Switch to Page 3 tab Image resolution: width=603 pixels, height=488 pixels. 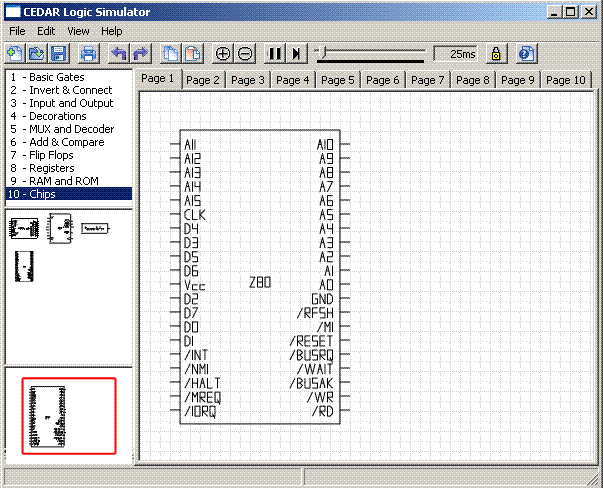pyautogui.click(x=248, y=80)
